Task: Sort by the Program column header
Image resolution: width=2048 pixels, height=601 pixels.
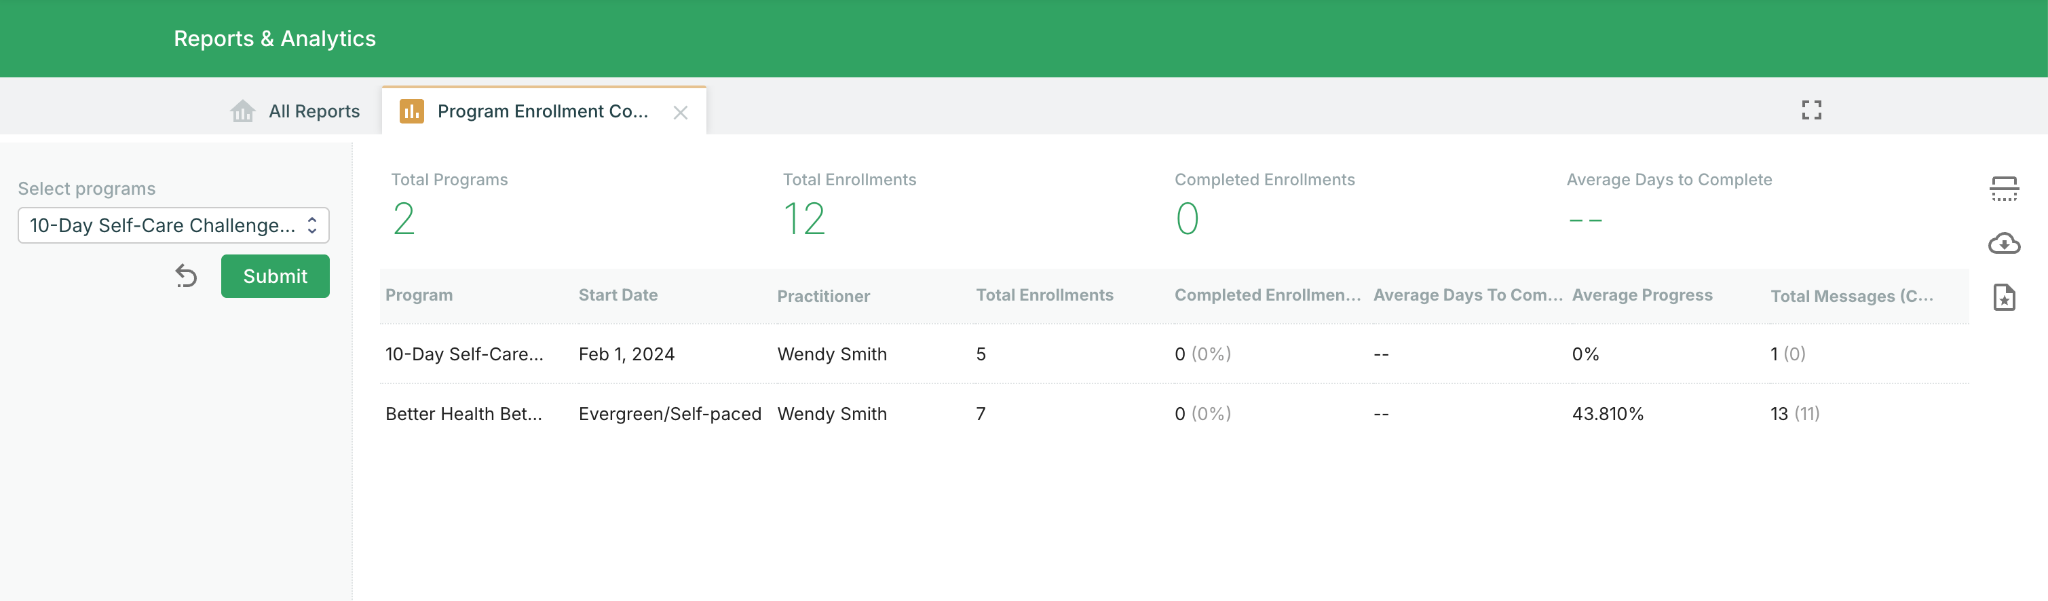Action: tap(419, 295)
